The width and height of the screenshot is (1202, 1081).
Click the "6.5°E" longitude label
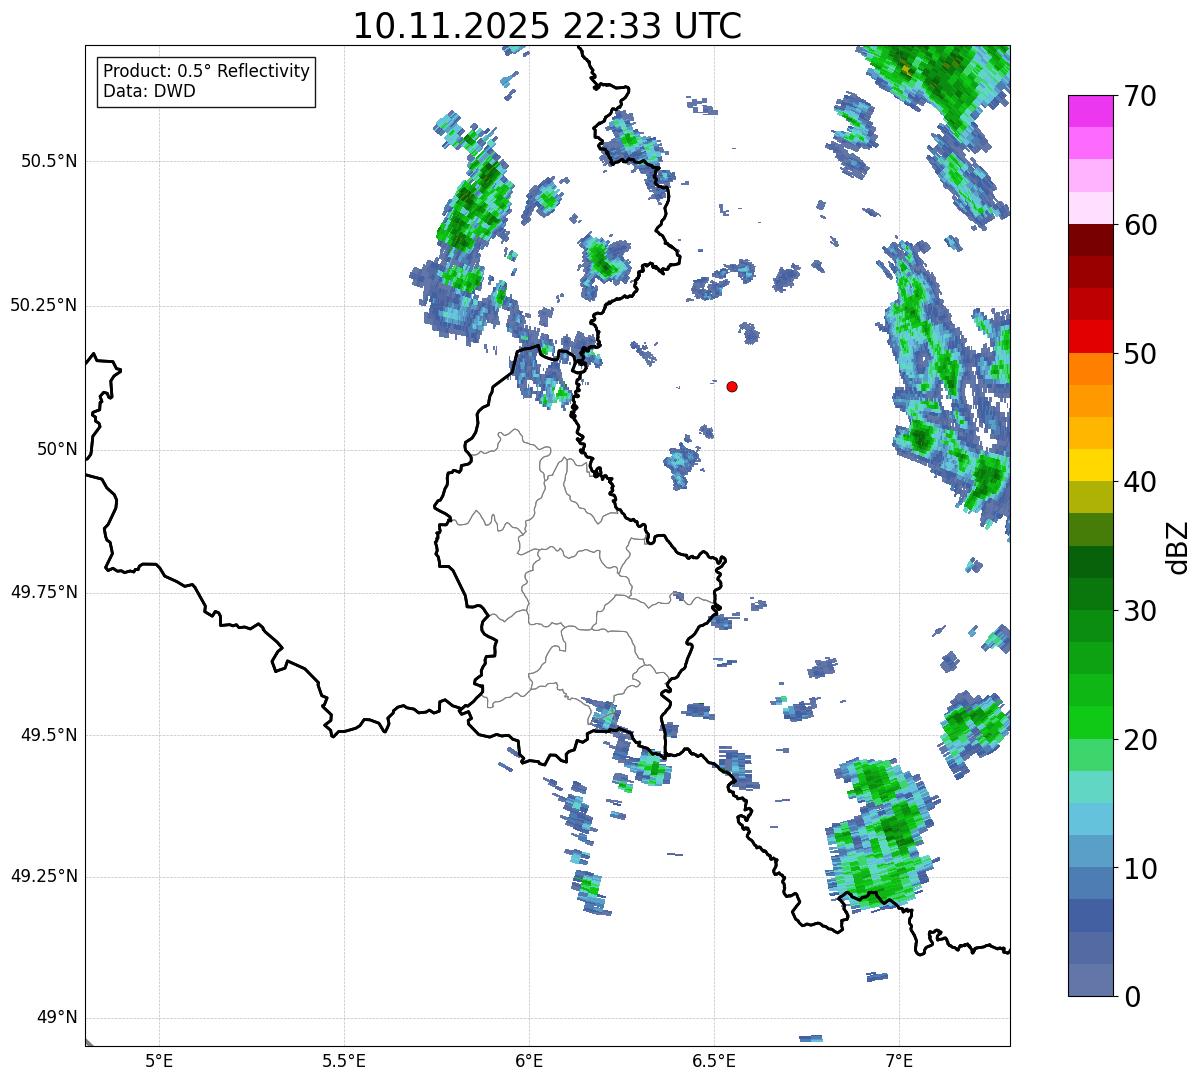coord(714,1061)
